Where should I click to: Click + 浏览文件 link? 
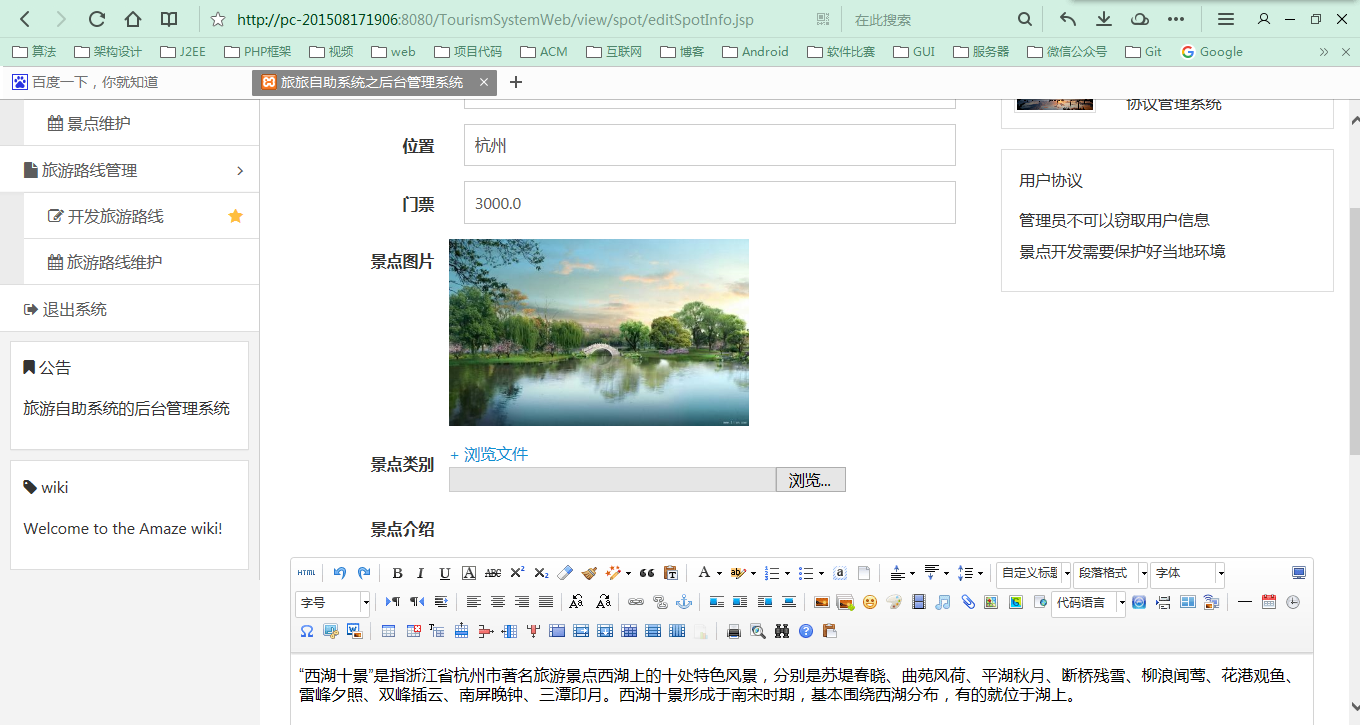[x=489, y=454]
